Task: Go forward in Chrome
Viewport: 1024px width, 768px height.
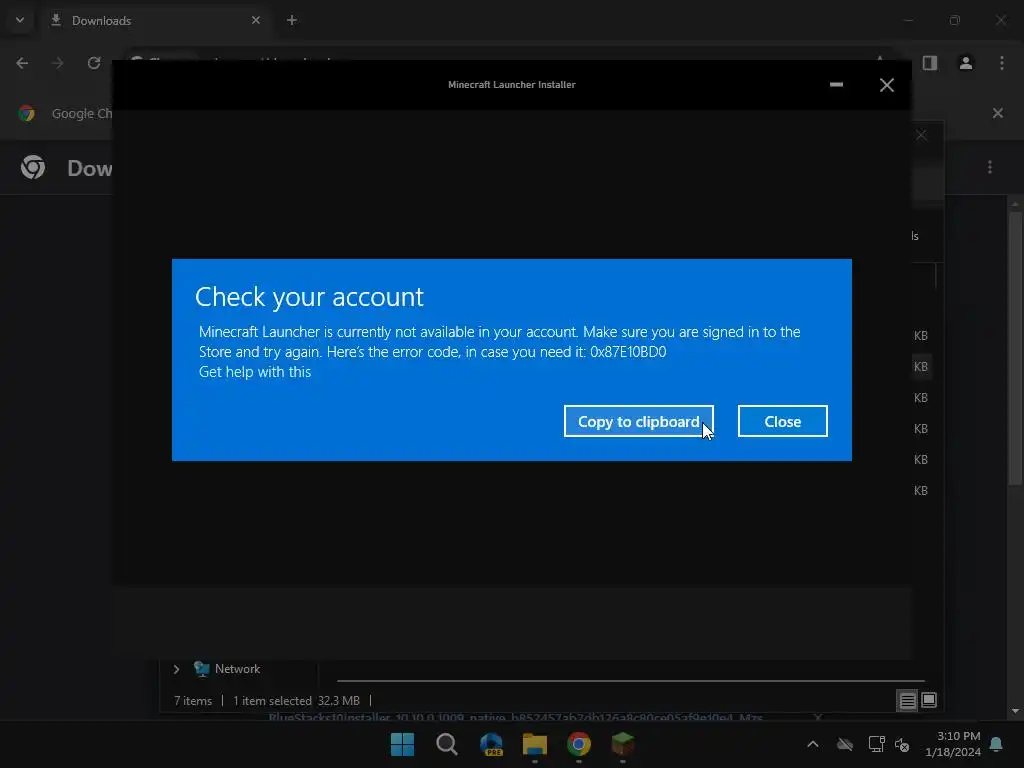Action: [58, 63]
